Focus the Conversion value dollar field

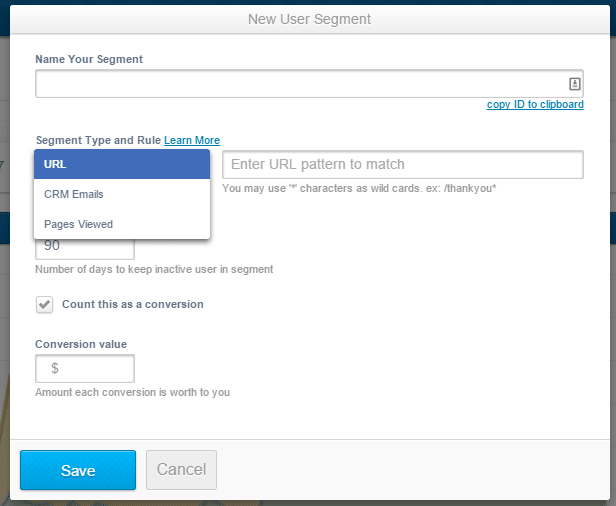pyautogui.click(x=85, y=368)
